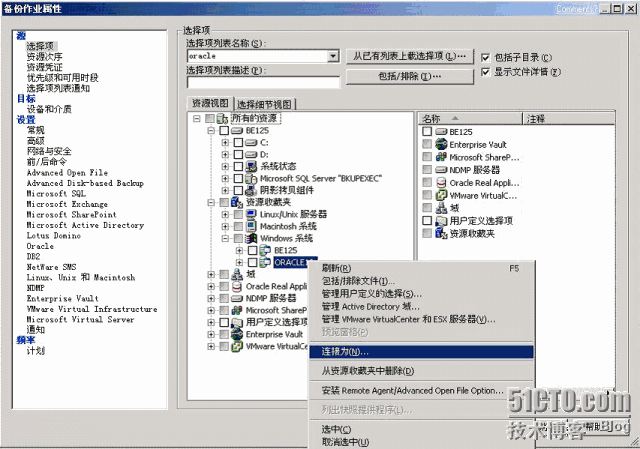
Task: Click the 注释 column header
Action: (569, 119)
